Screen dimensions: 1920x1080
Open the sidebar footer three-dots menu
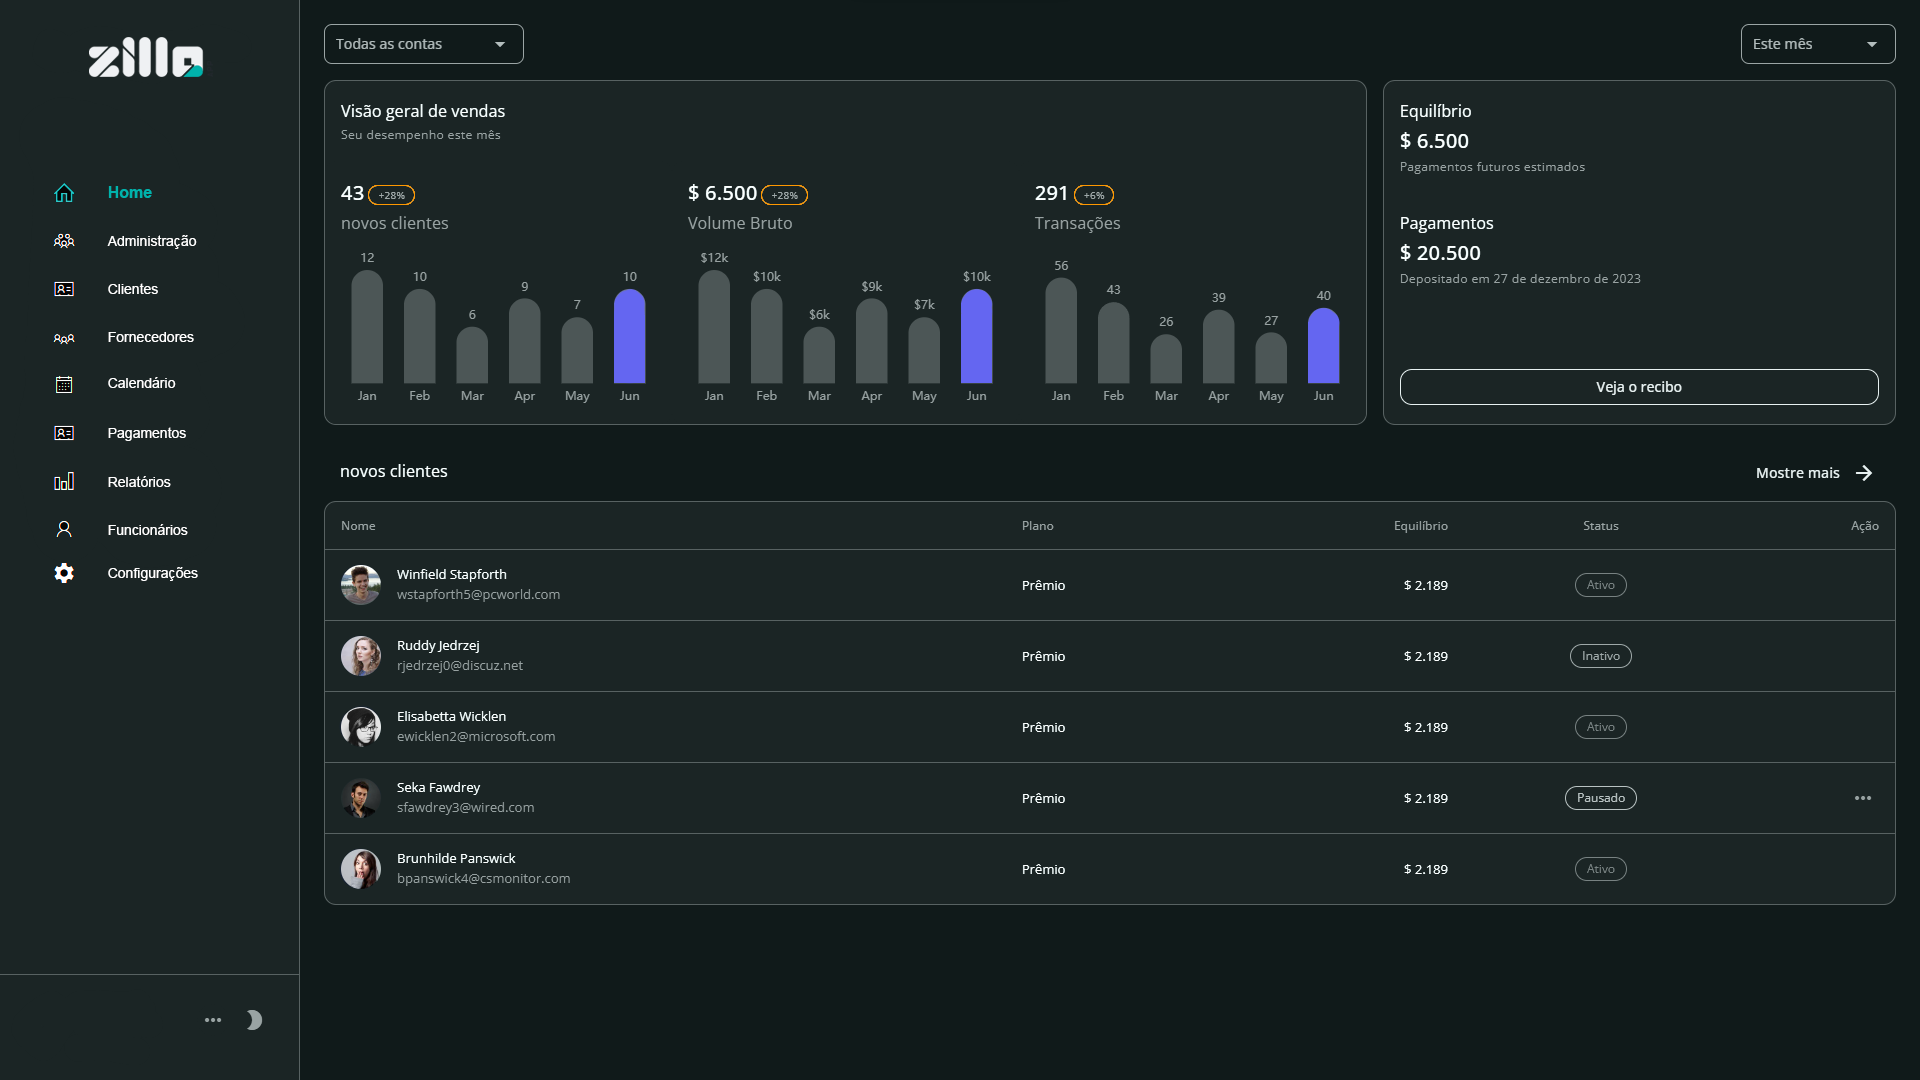(213, 1020)
